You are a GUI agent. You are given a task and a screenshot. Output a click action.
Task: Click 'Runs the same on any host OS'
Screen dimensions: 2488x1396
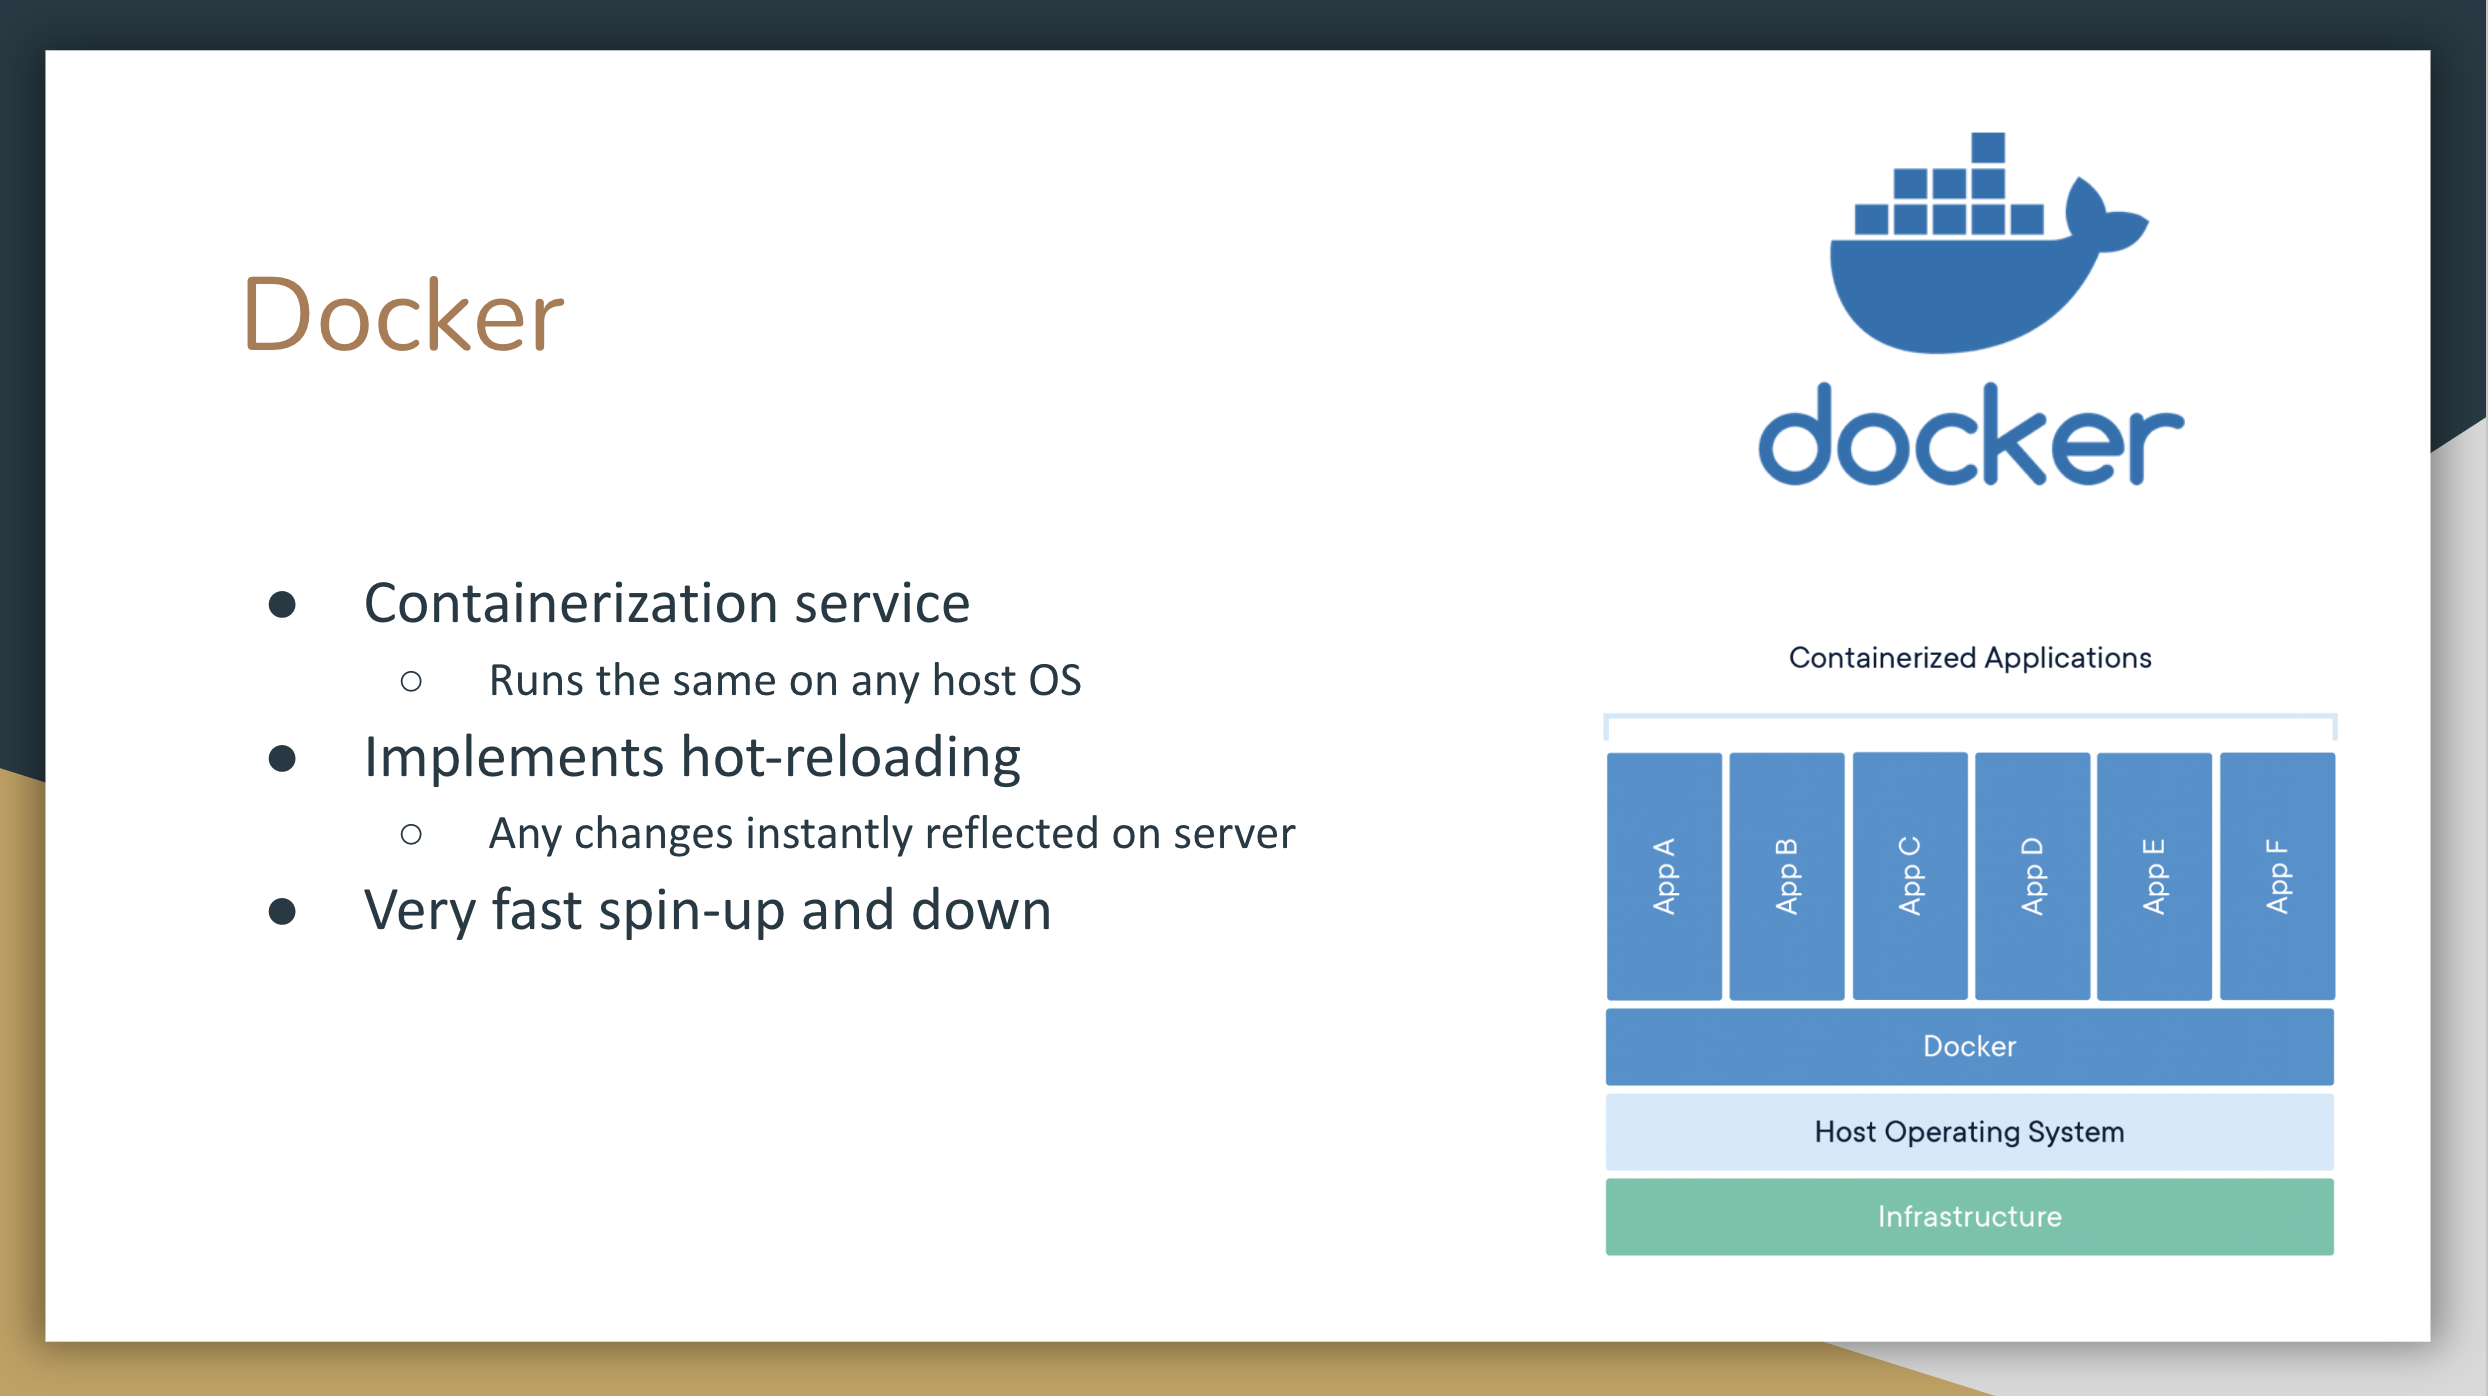point(785,681)
